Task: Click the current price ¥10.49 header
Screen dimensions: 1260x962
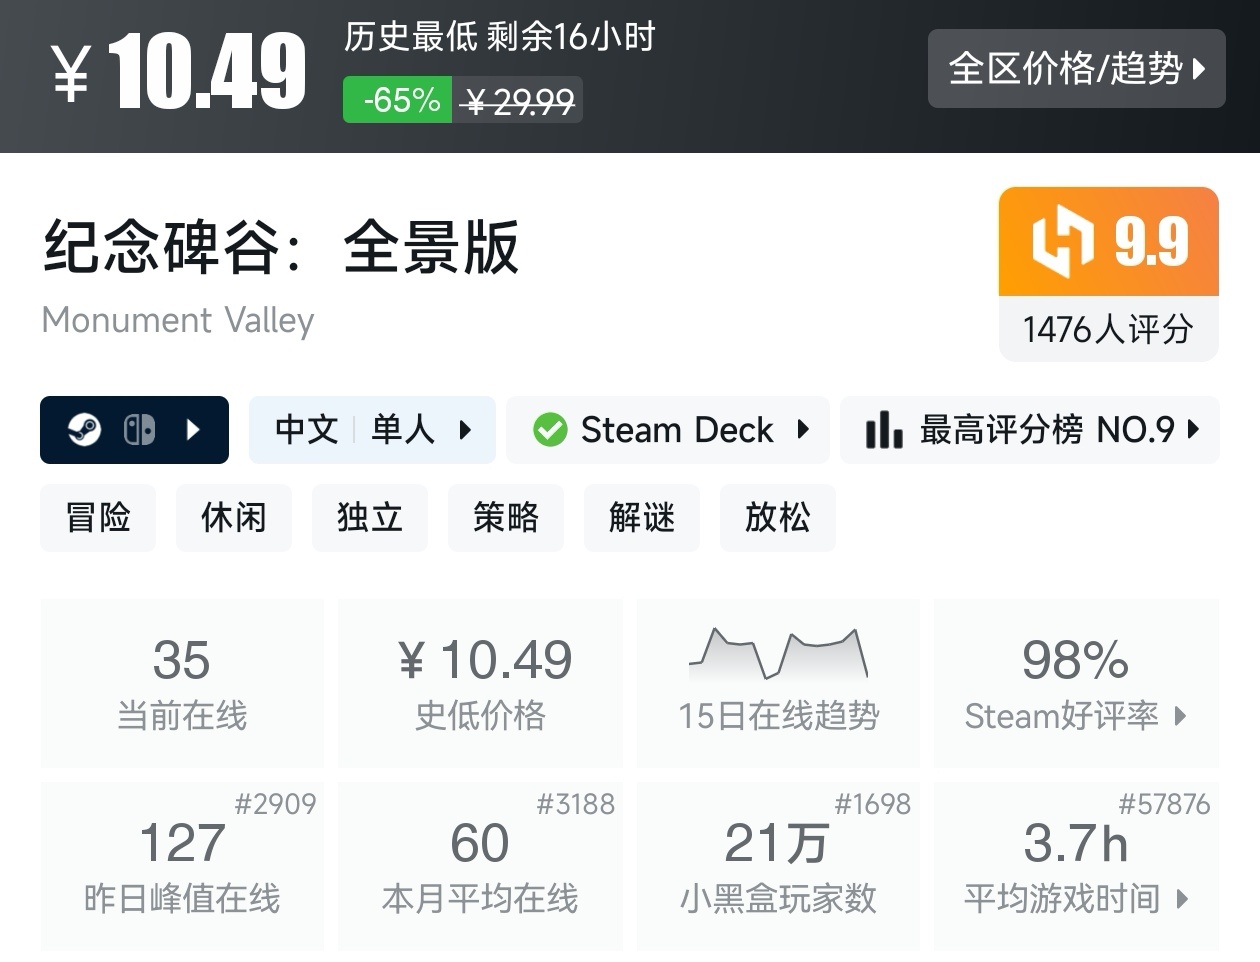Action: click(x=178, y=70)
